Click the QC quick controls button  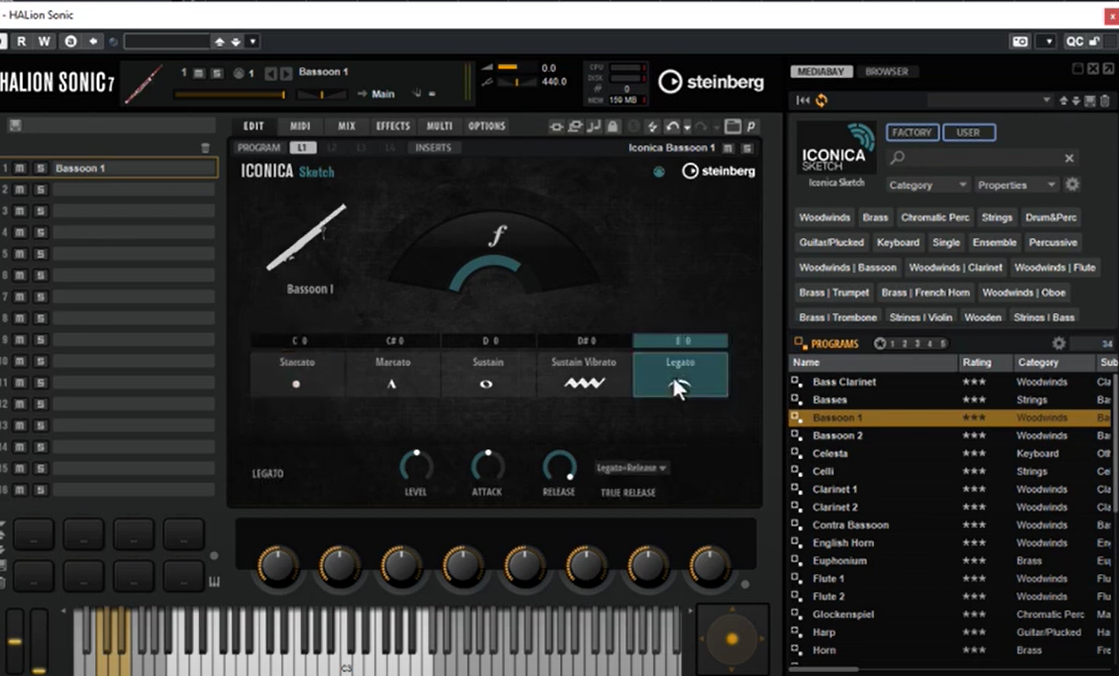(1075, 41)
